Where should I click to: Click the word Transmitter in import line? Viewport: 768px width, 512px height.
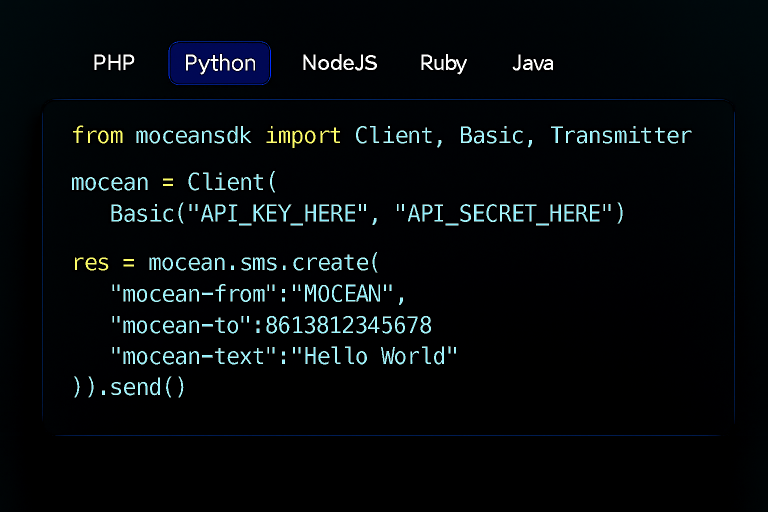[620, 135]
